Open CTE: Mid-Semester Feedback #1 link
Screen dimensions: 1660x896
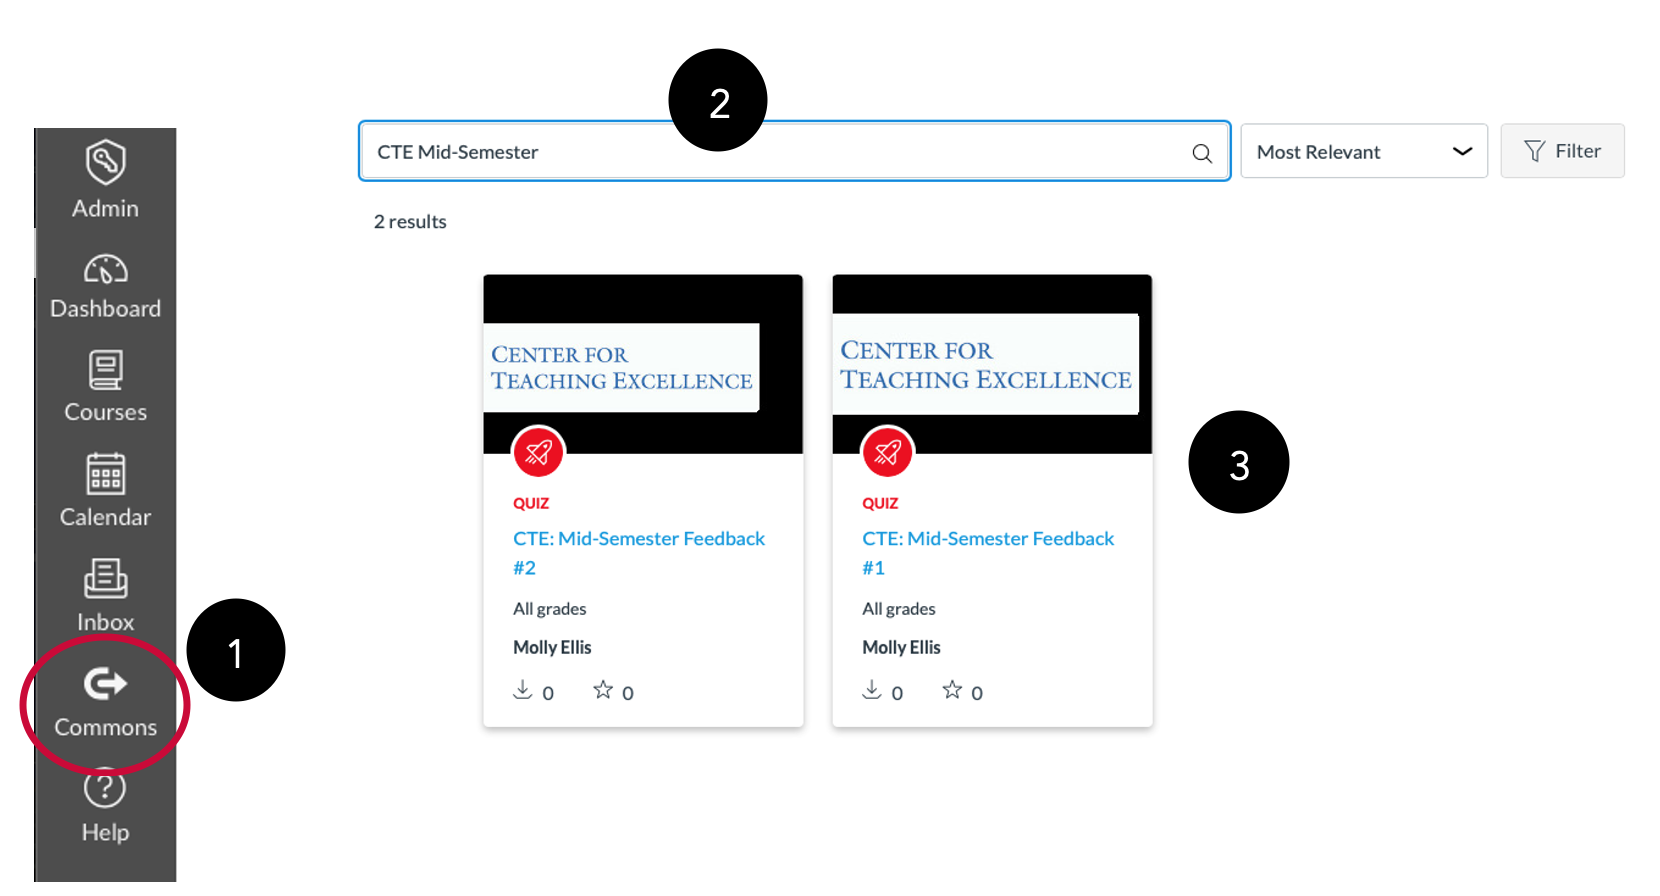(x=988, y=553)
